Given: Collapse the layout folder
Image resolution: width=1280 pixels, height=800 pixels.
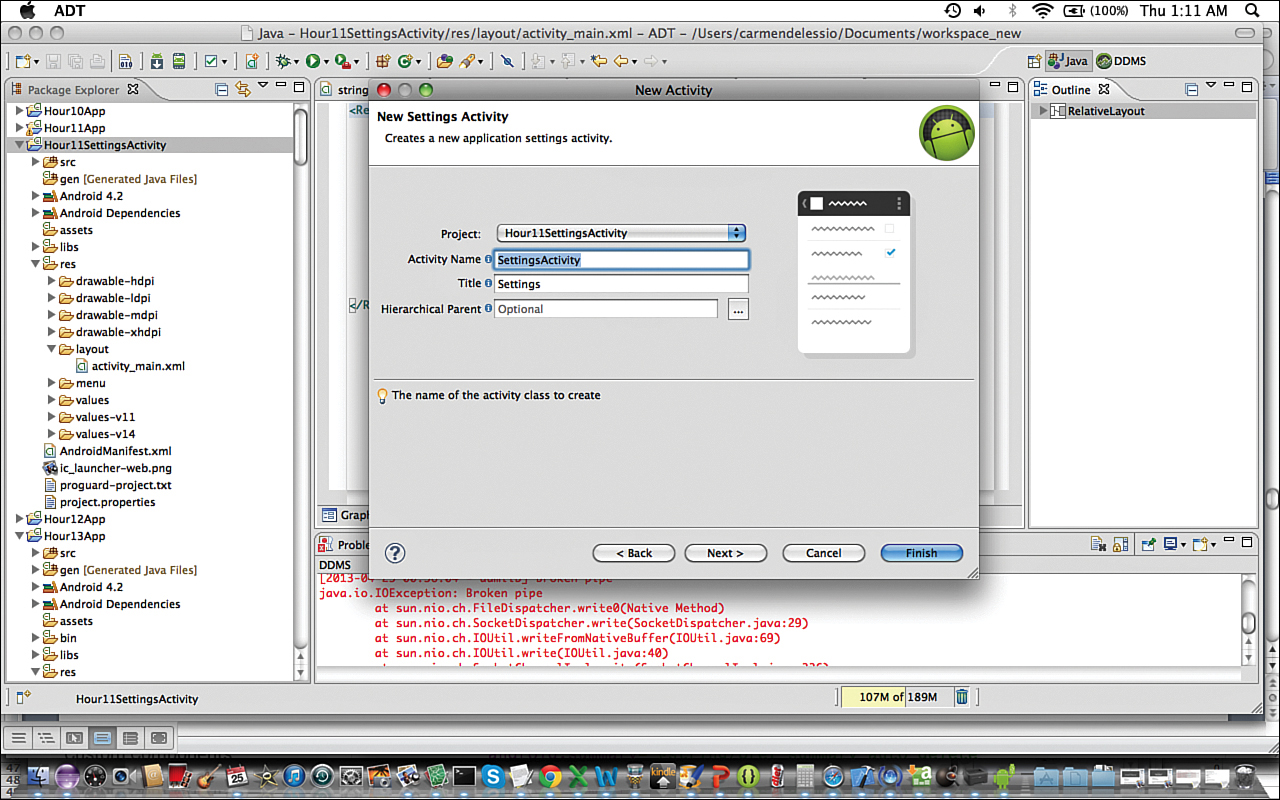Looking at the screenshot, I should click(x=51, y=349).
